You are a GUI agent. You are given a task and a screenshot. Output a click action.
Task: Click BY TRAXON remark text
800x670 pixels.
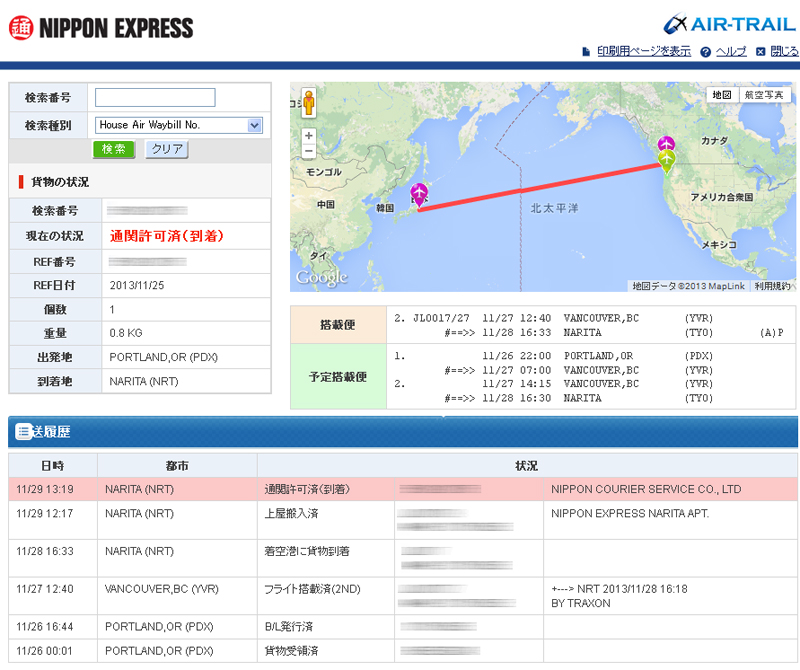[x=581, y=603]
